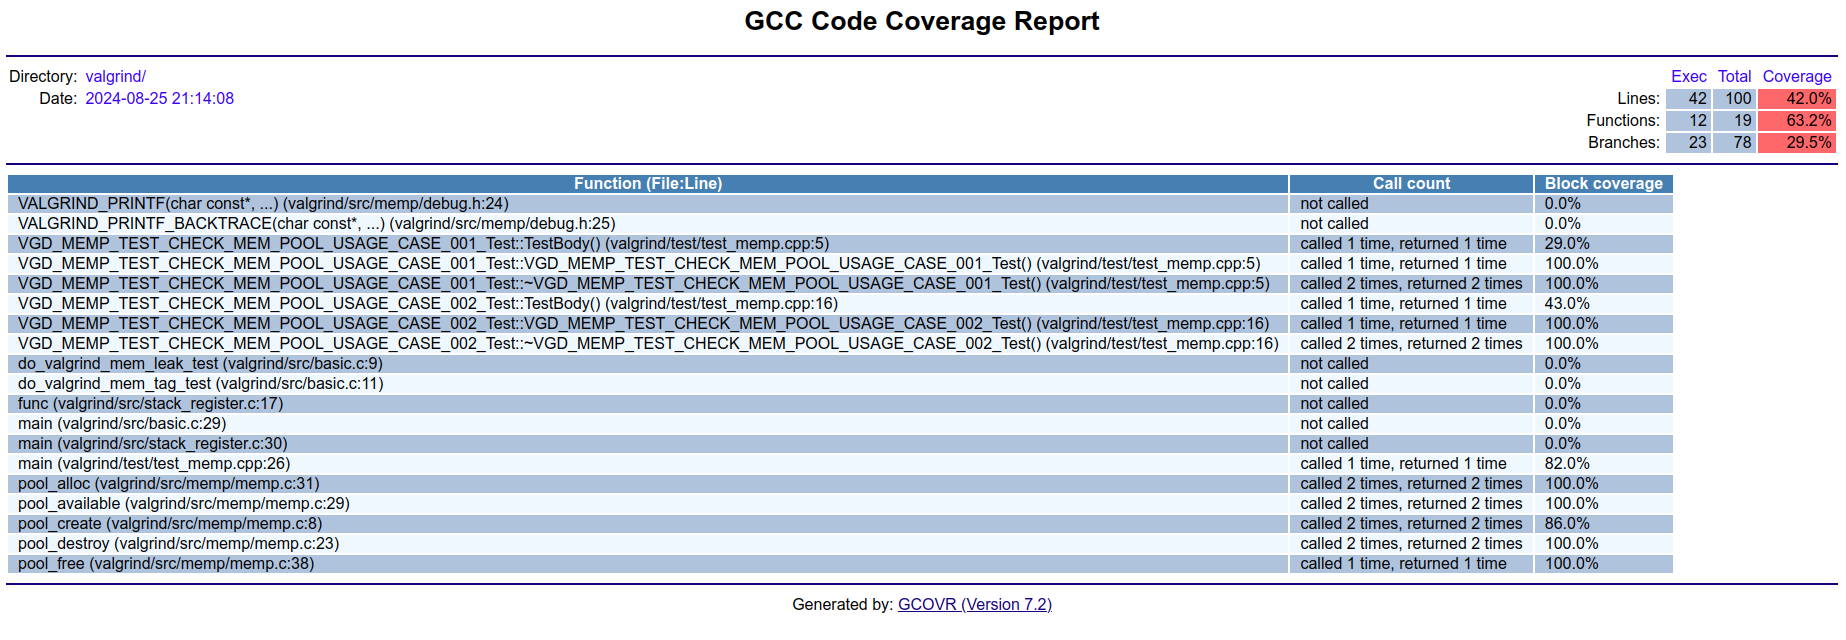
Task: Click the pool_alloc function row
Action: coord(168,483)
